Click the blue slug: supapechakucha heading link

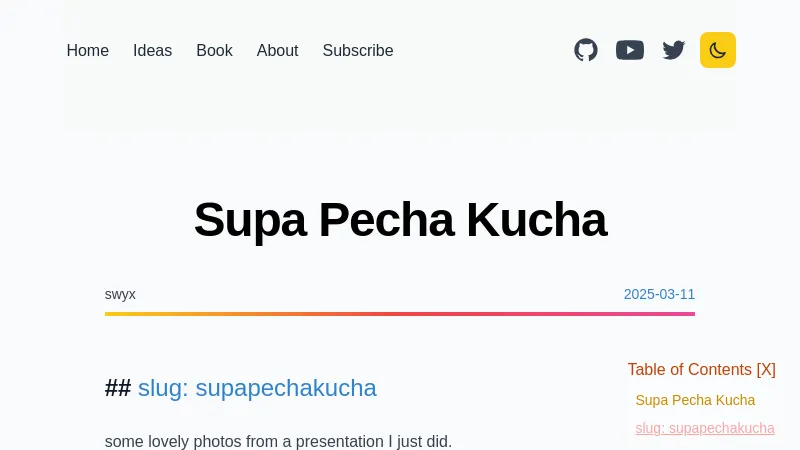pos(257,388)
